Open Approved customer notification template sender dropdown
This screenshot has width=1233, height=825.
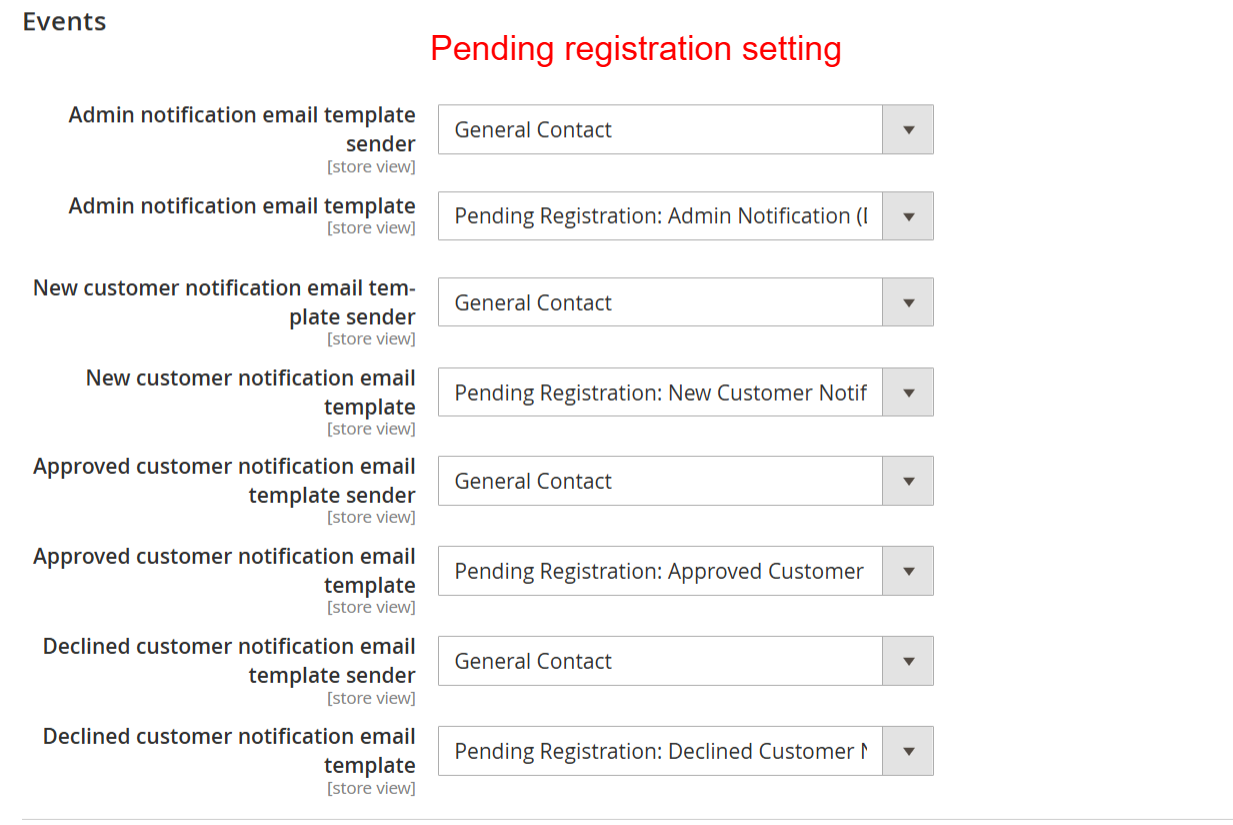click(x=685, y=481)
